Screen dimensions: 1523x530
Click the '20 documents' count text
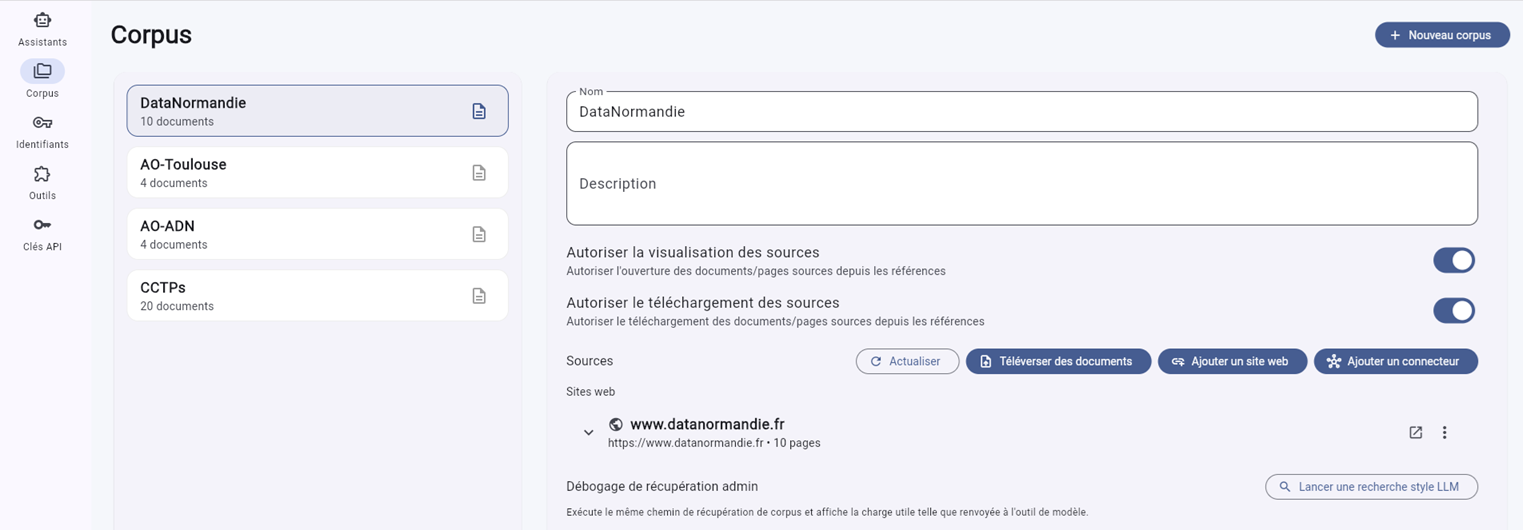point(177,306)
